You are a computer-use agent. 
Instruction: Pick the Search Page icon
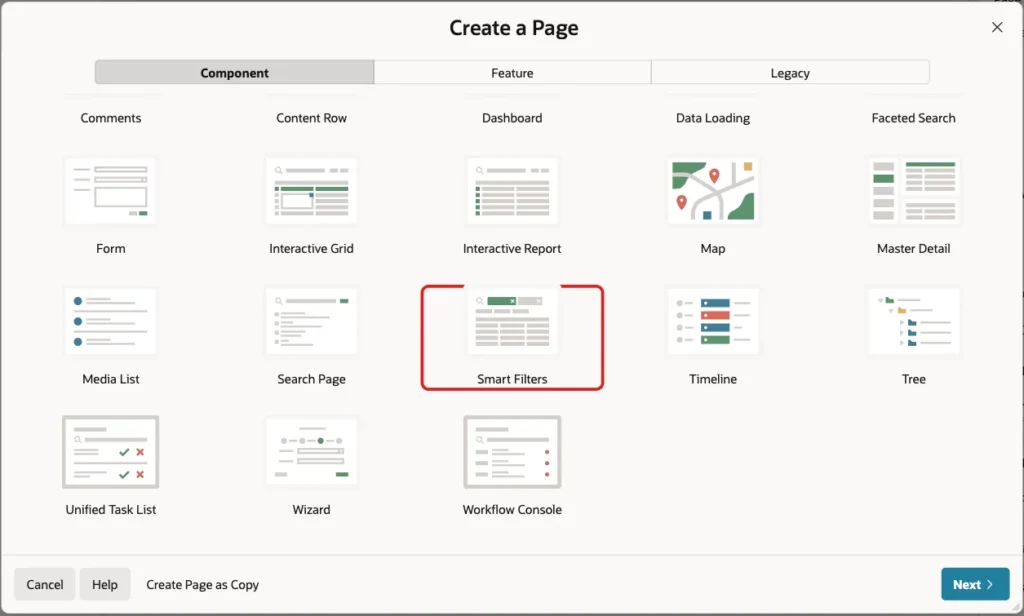(312, 321)
